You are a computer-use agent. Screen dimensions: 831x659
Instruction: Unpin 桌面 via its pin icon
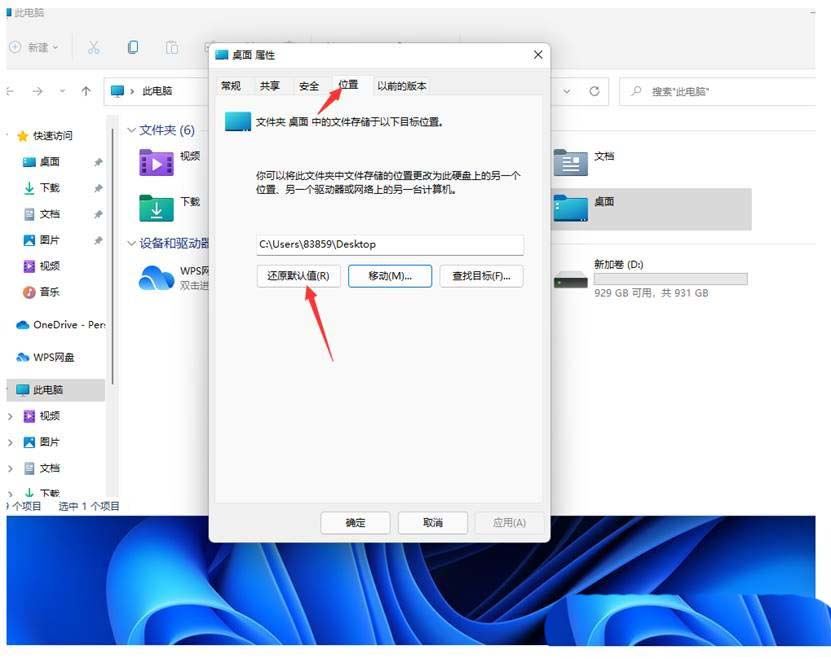click(x=98, y=162)
